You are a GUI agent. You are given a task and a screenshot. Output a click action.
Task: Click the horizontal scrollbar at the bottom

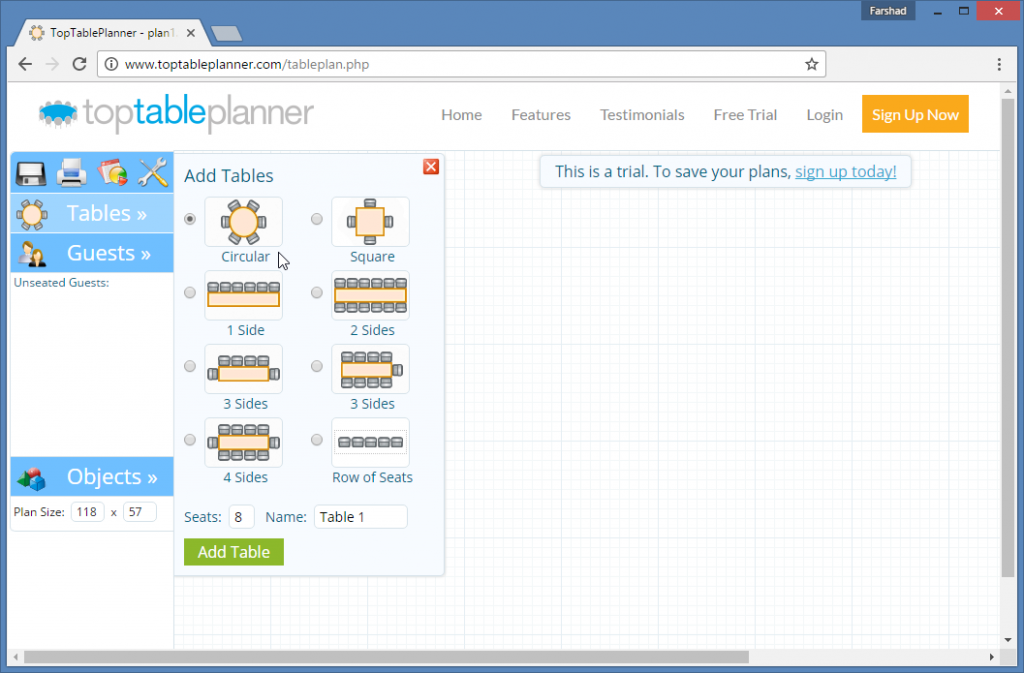pos(385,657)
